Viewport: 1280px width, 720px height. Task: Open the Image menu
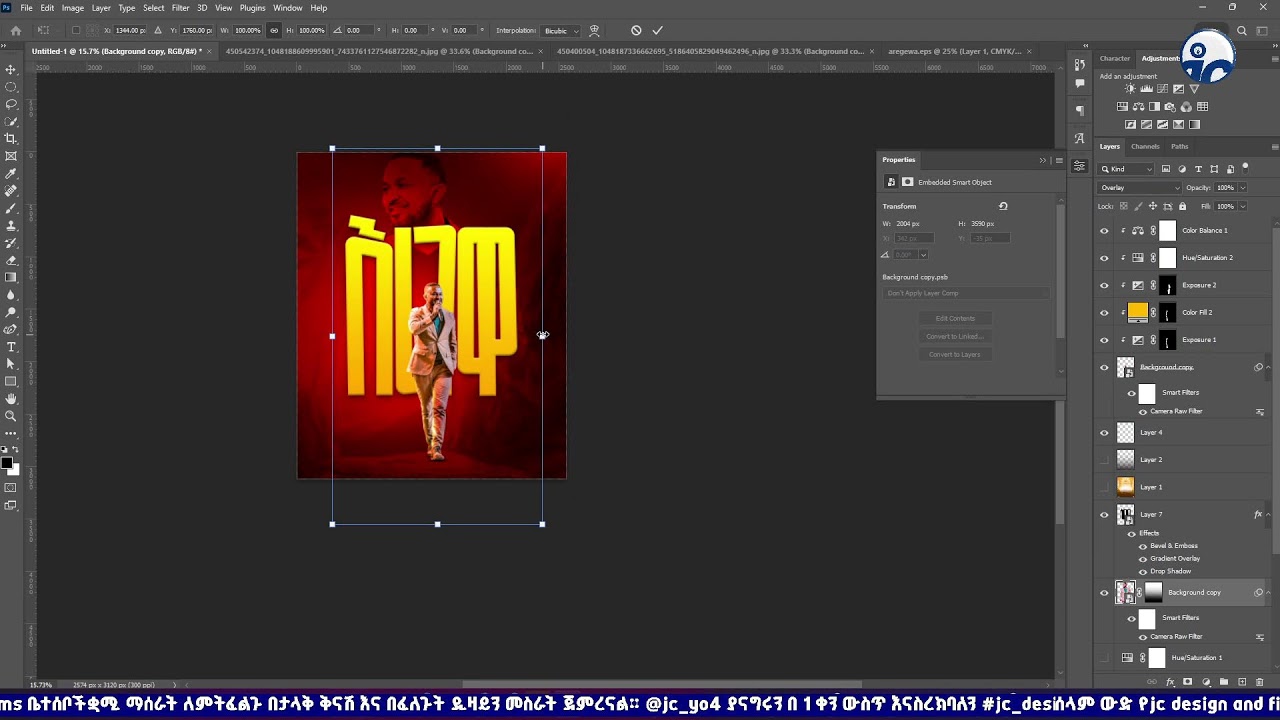point(73,8)
